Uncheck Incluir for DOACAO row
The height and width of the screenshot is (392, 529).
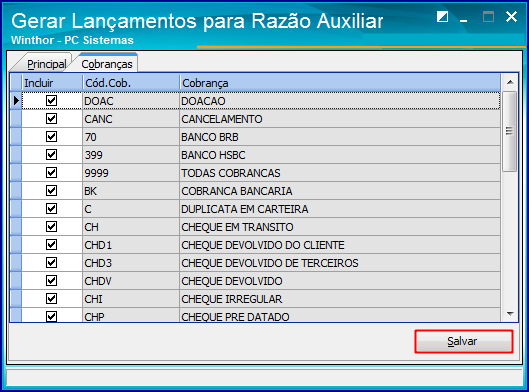coord(52,101)
